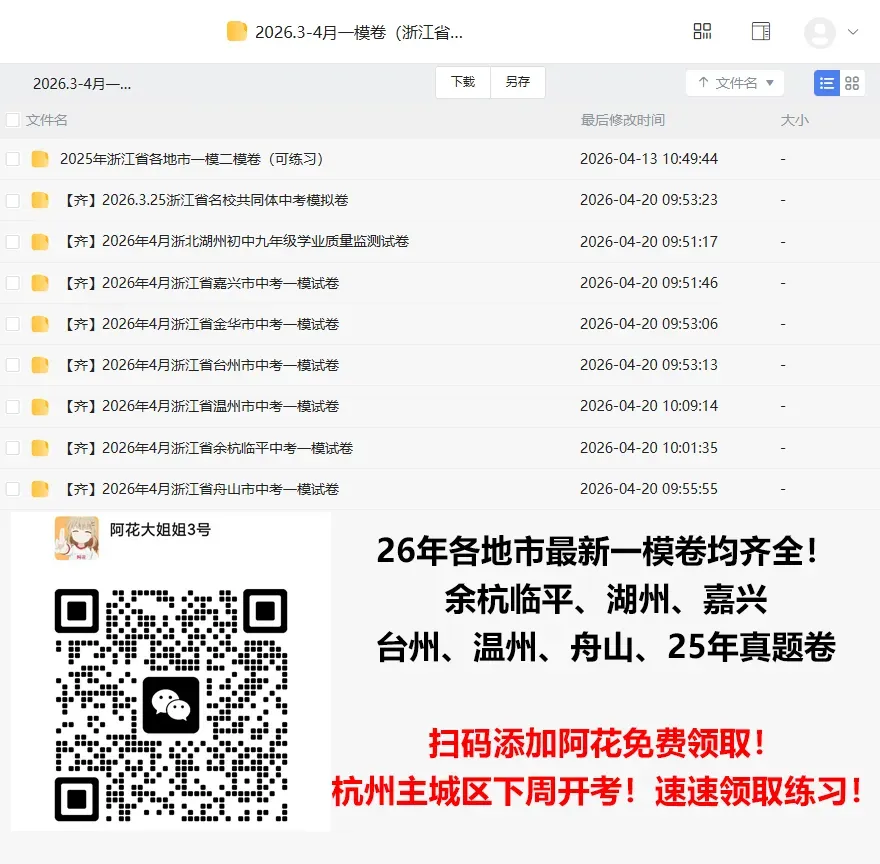Switch to grid view mode
880x864 pixels.
(x=852, y=83)
